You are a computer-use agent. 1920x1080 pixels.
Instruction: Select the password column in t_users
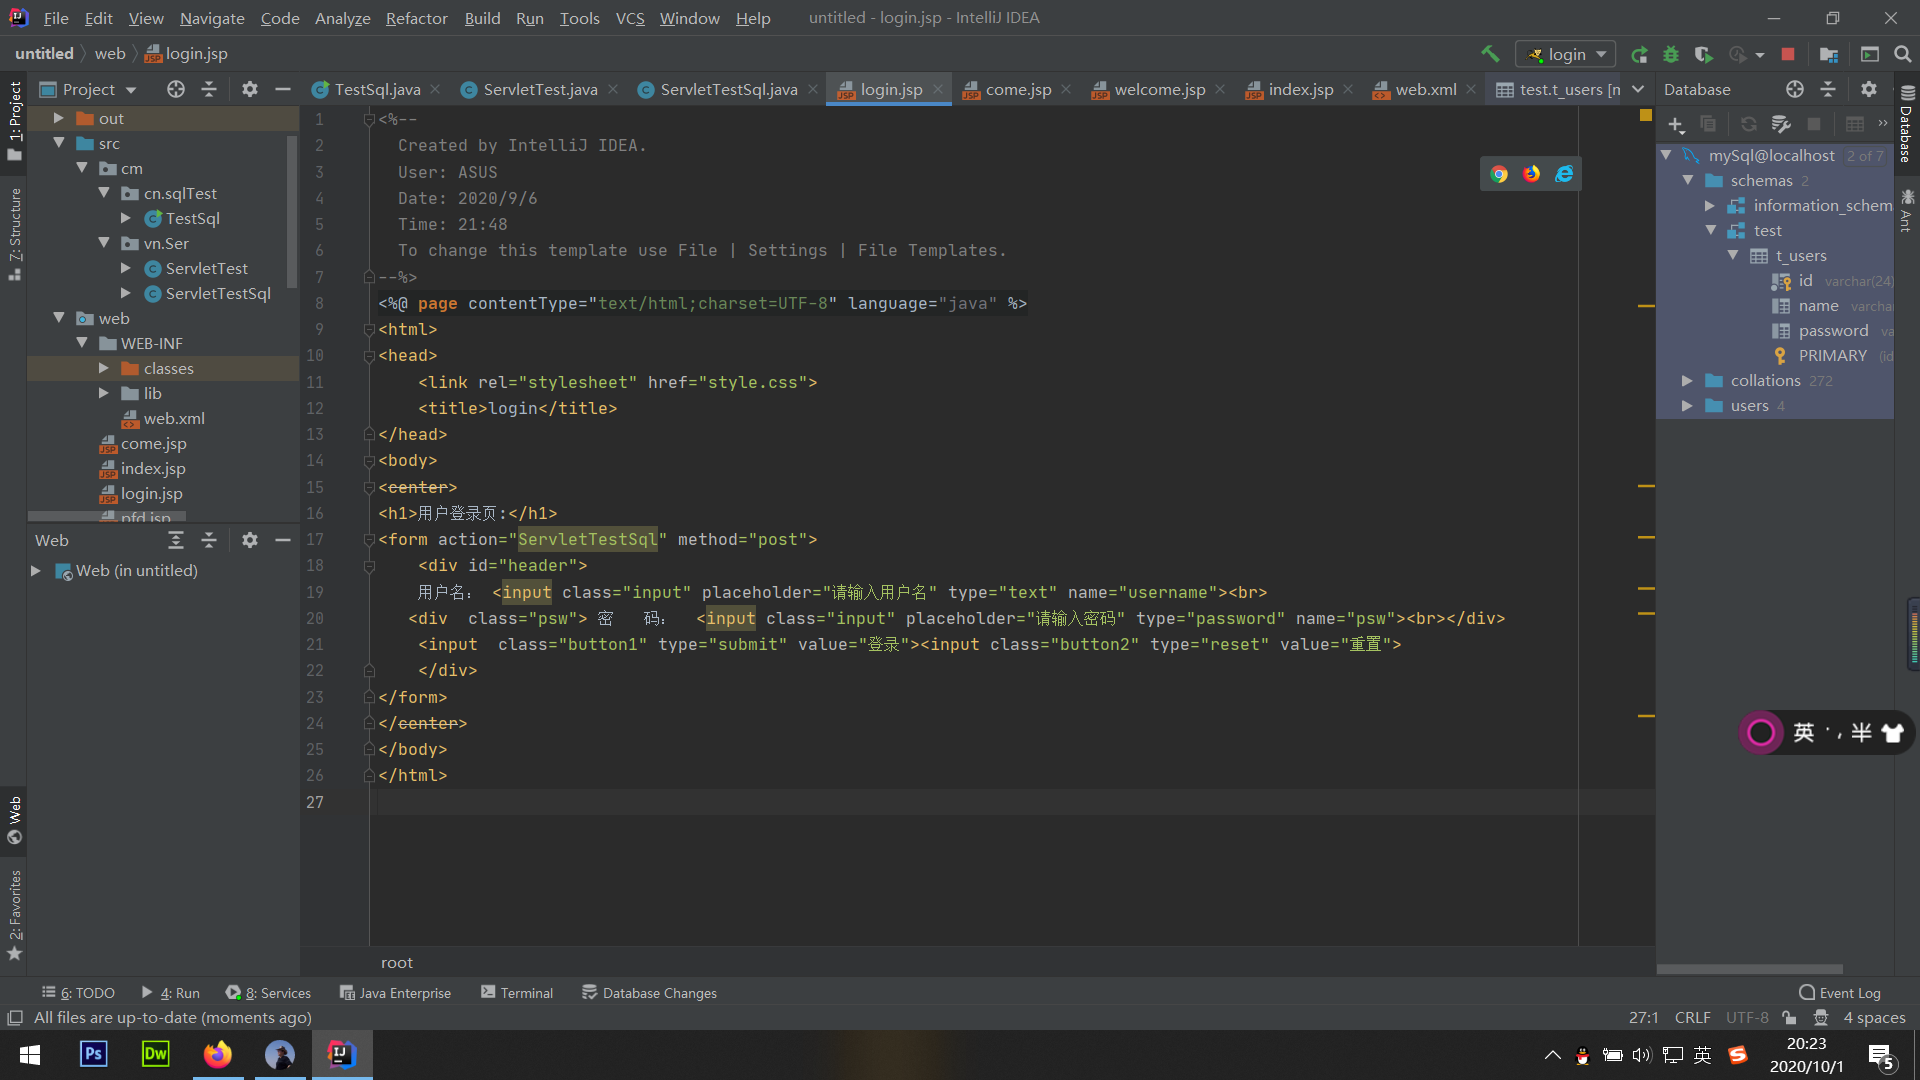click(1833, 330)
